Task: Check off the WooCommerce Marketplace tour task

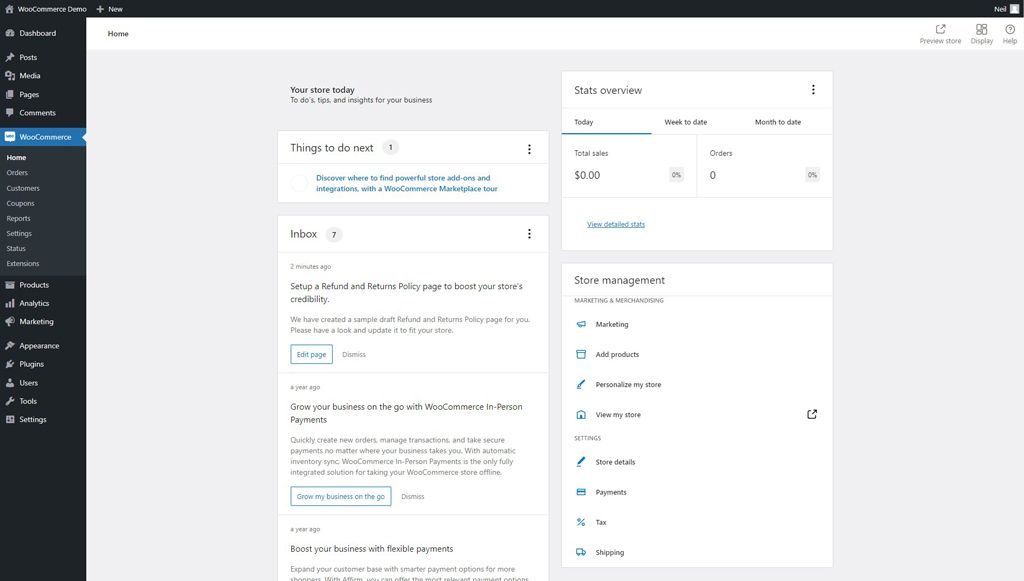Action: coord(299,182)
